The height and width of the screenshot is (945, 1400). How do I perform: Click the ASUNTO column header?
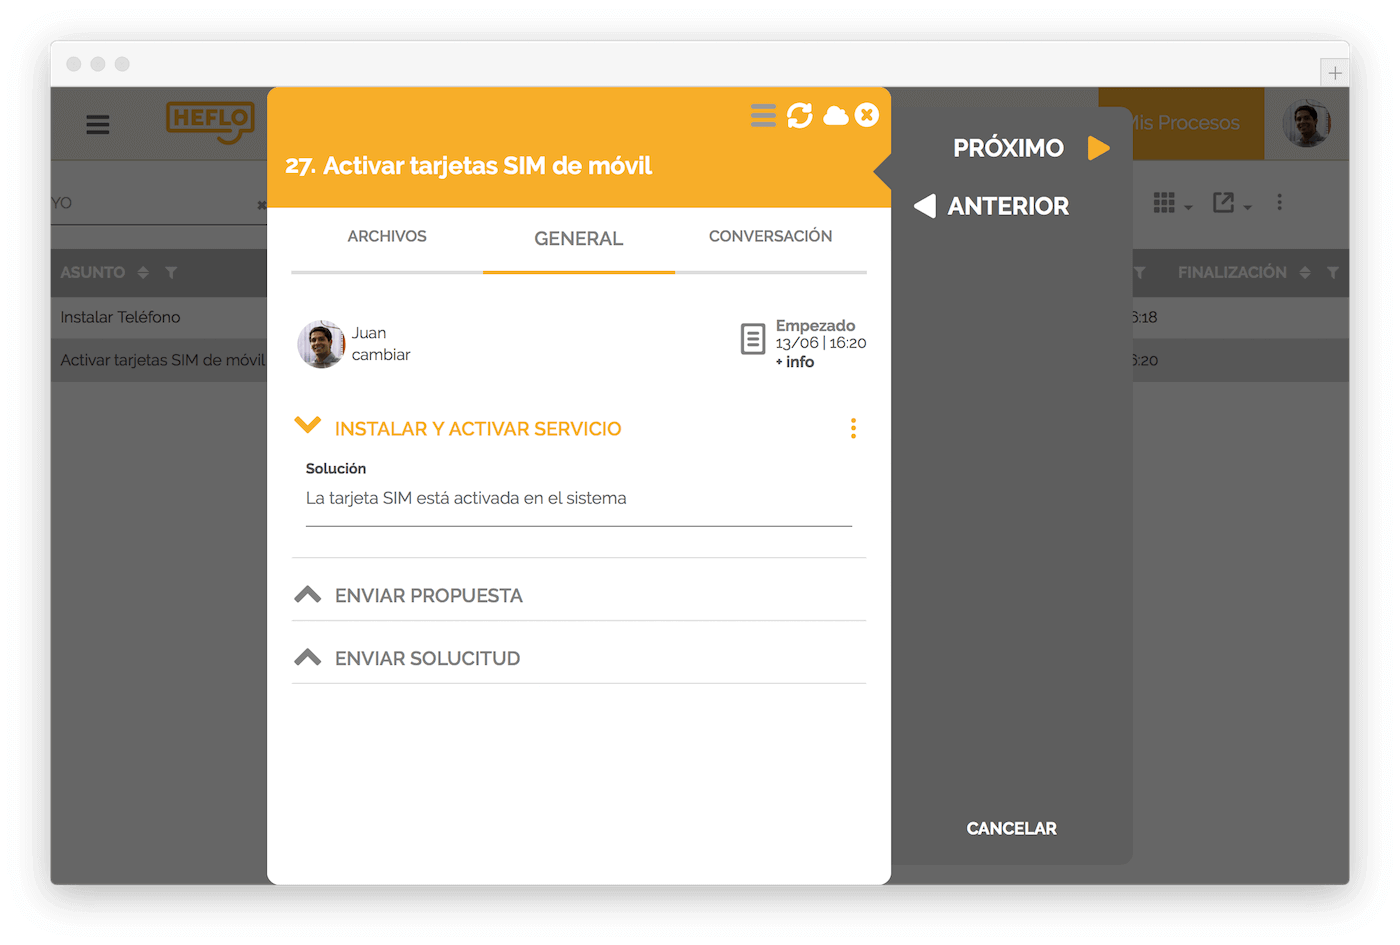[x=92, y=273]
